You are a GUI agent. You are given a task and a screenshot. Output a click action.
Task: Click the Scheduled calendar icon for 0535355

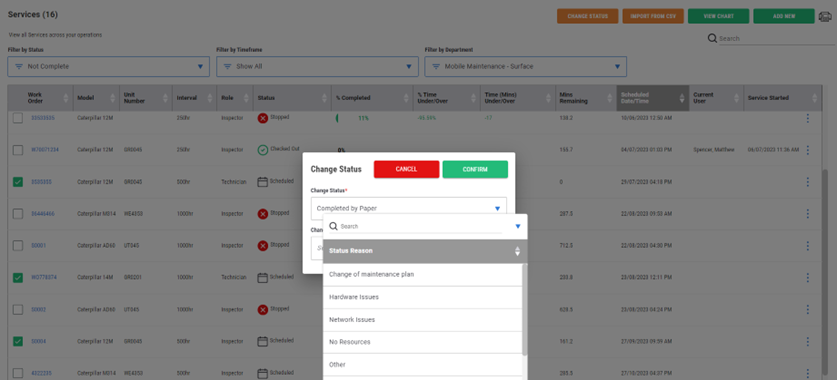[263, 182]
